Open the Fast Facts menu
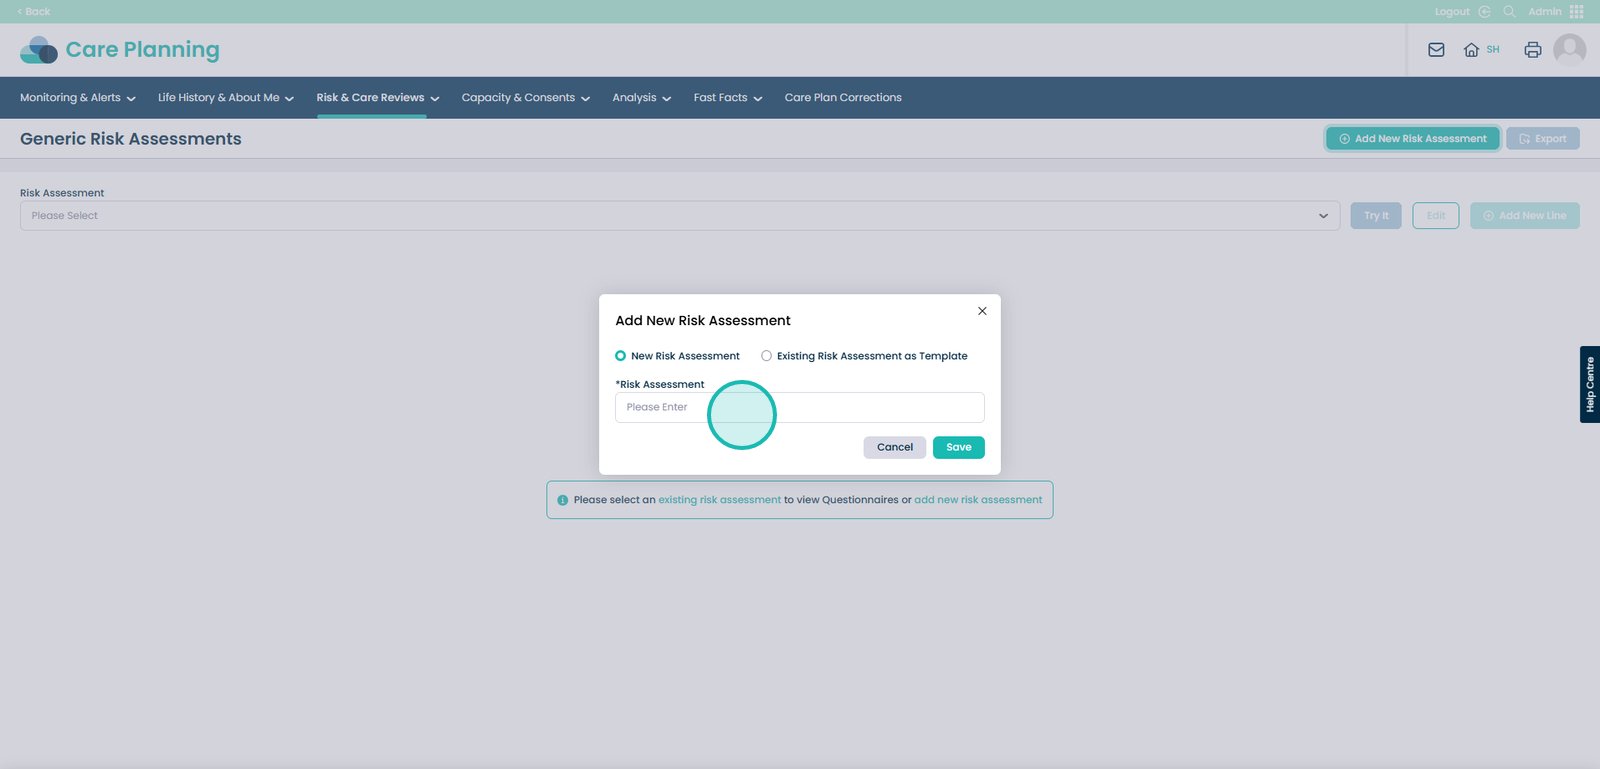 coord(727,98)
